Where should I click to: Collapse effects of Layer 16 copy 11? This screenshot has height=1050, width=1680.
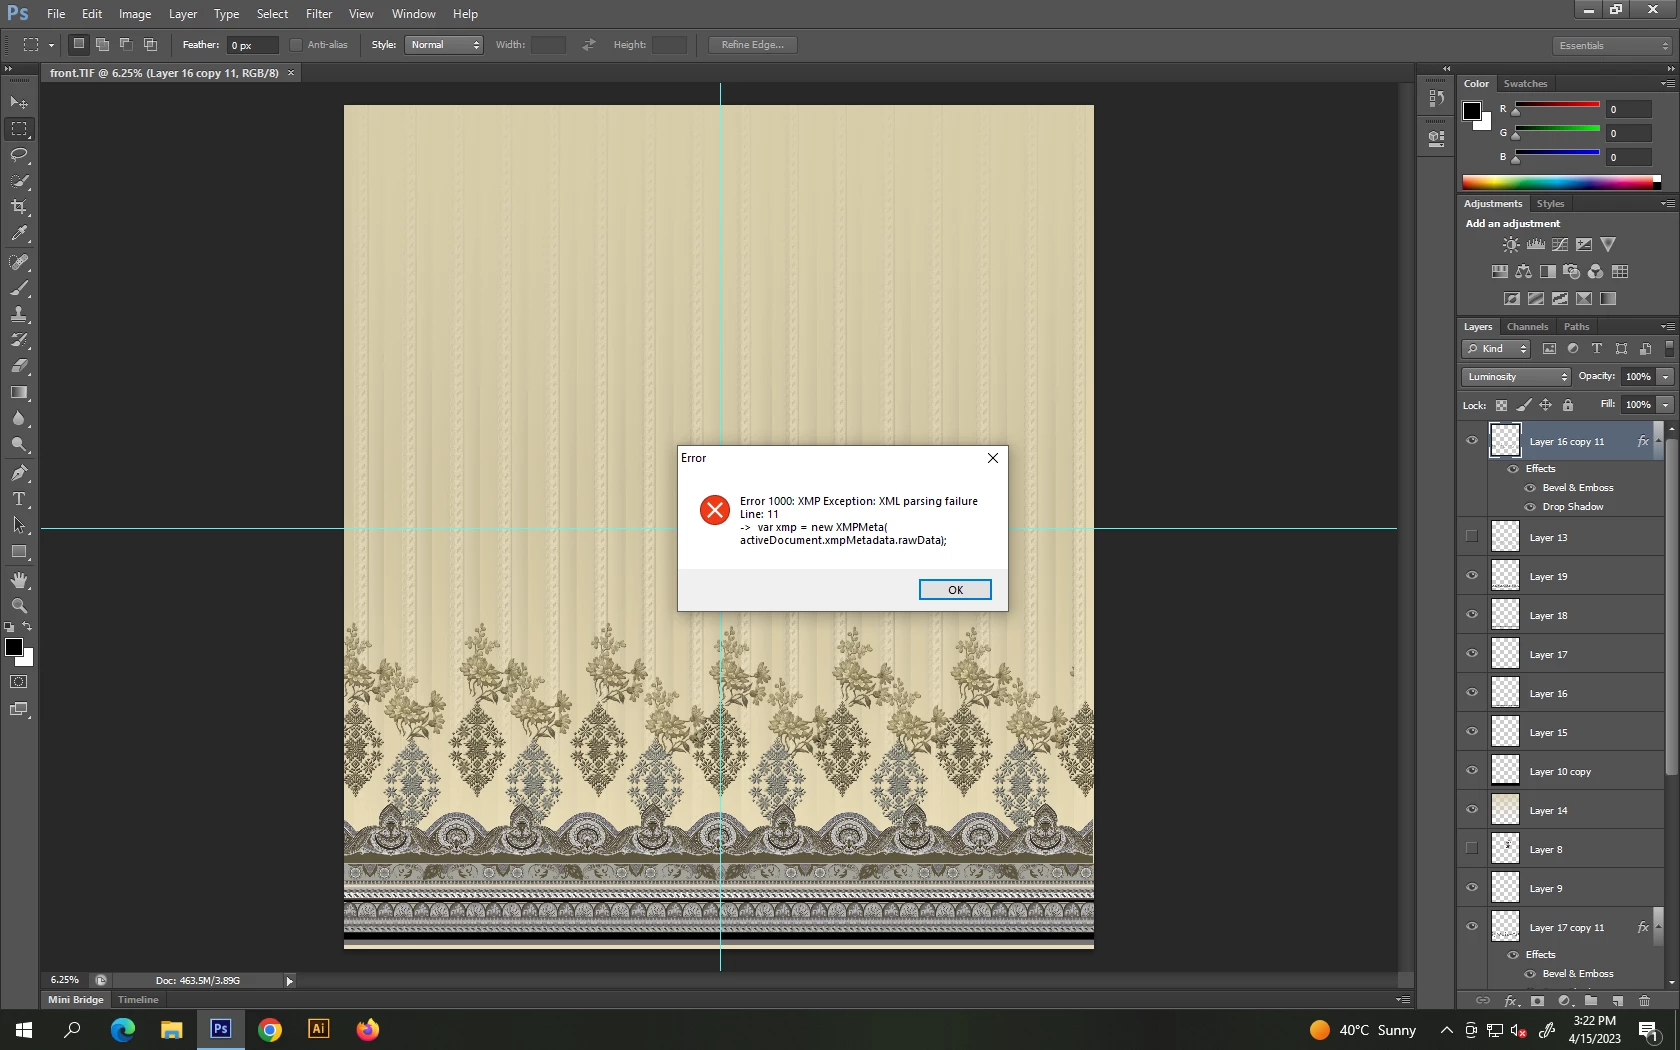point(1658,441)
